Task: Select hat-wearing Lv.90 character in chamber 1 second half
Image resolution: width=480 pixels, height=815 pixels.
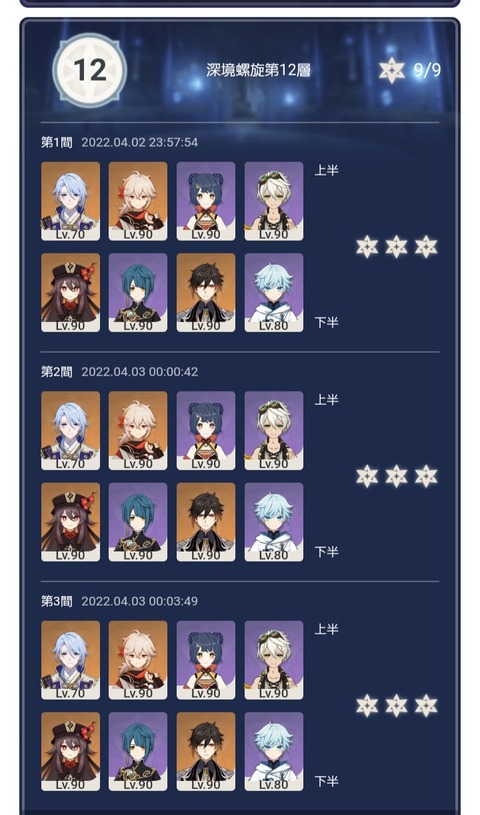Action: [x=70, y=293]
